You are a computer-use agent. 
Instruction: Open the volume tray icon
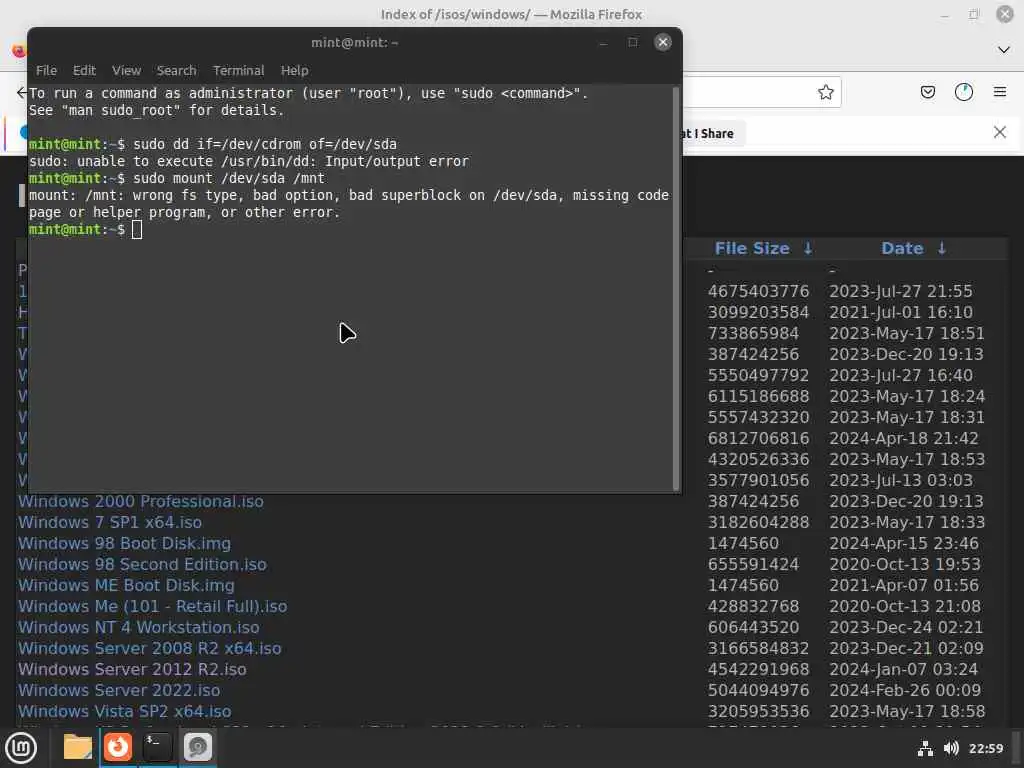(x=951, y=748)
